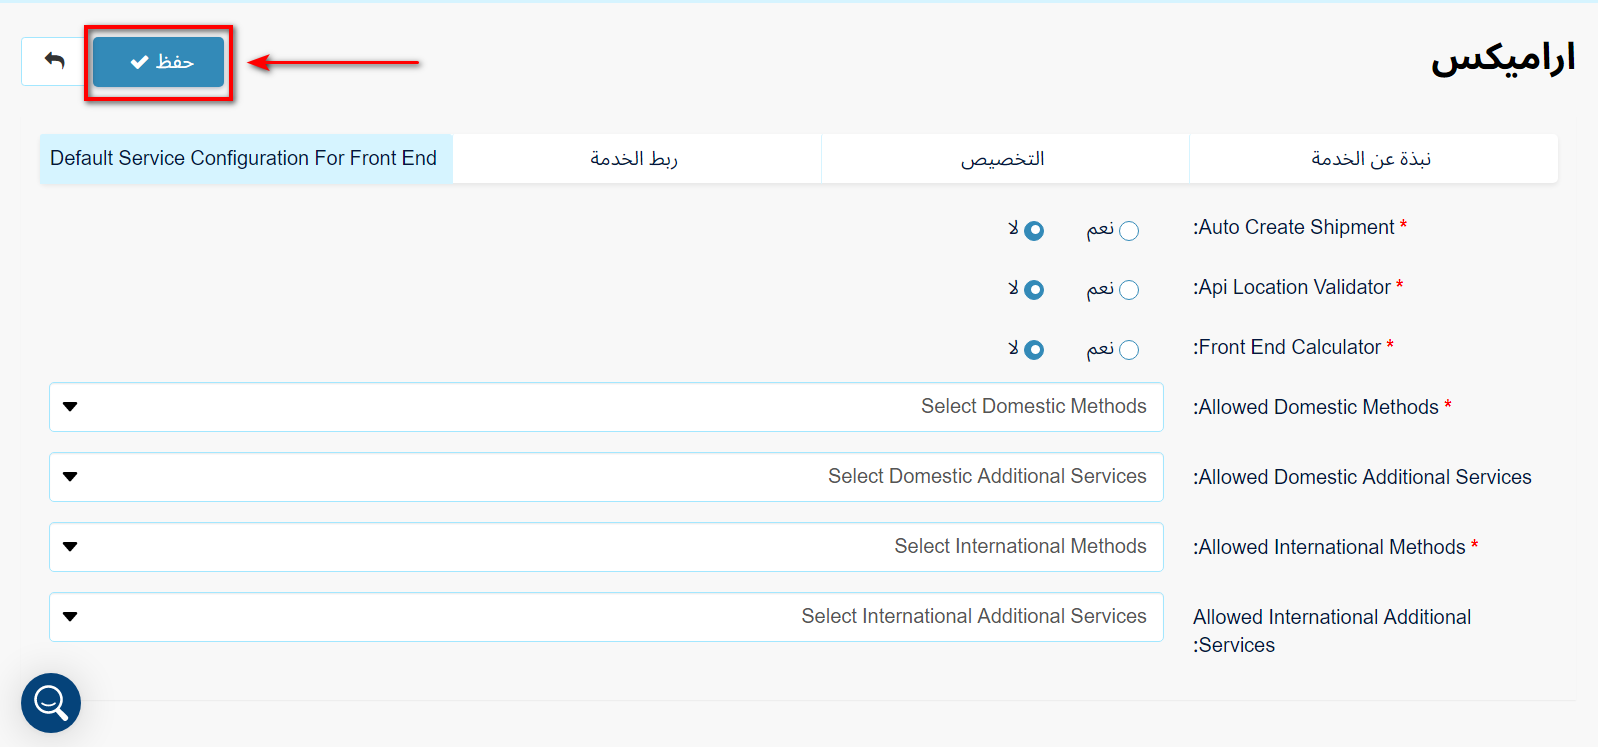Open the Select Domestic Additional Services dropdown
The width and height of the screenshot is (1598, 747).
[606, 477]
